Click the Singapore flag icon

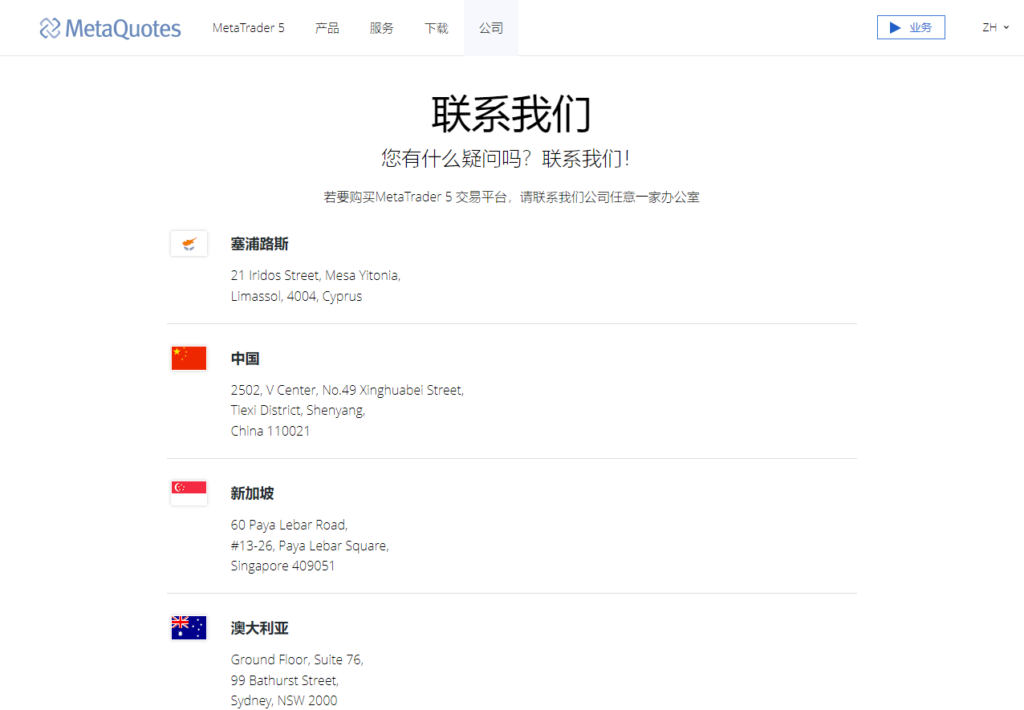189,493
